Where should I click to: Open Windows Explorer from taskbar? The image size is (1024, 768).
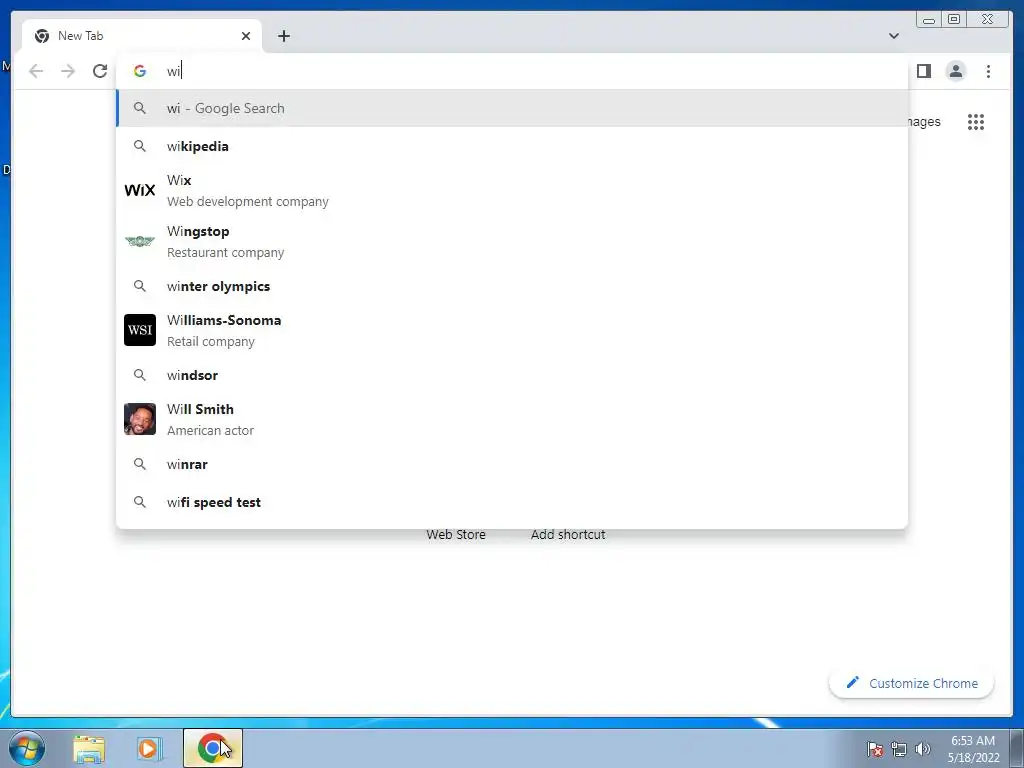pyautogui.click(x=89, y=748)
